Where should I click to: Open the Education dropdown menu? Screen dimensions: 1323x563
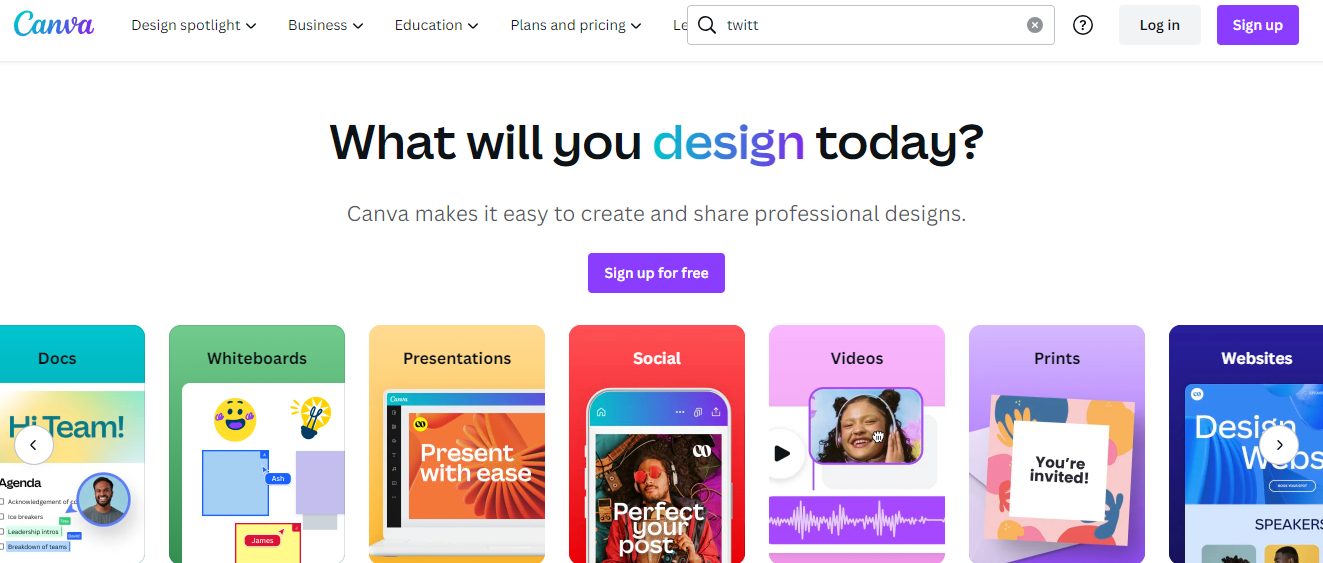click(x=436, y=25)
